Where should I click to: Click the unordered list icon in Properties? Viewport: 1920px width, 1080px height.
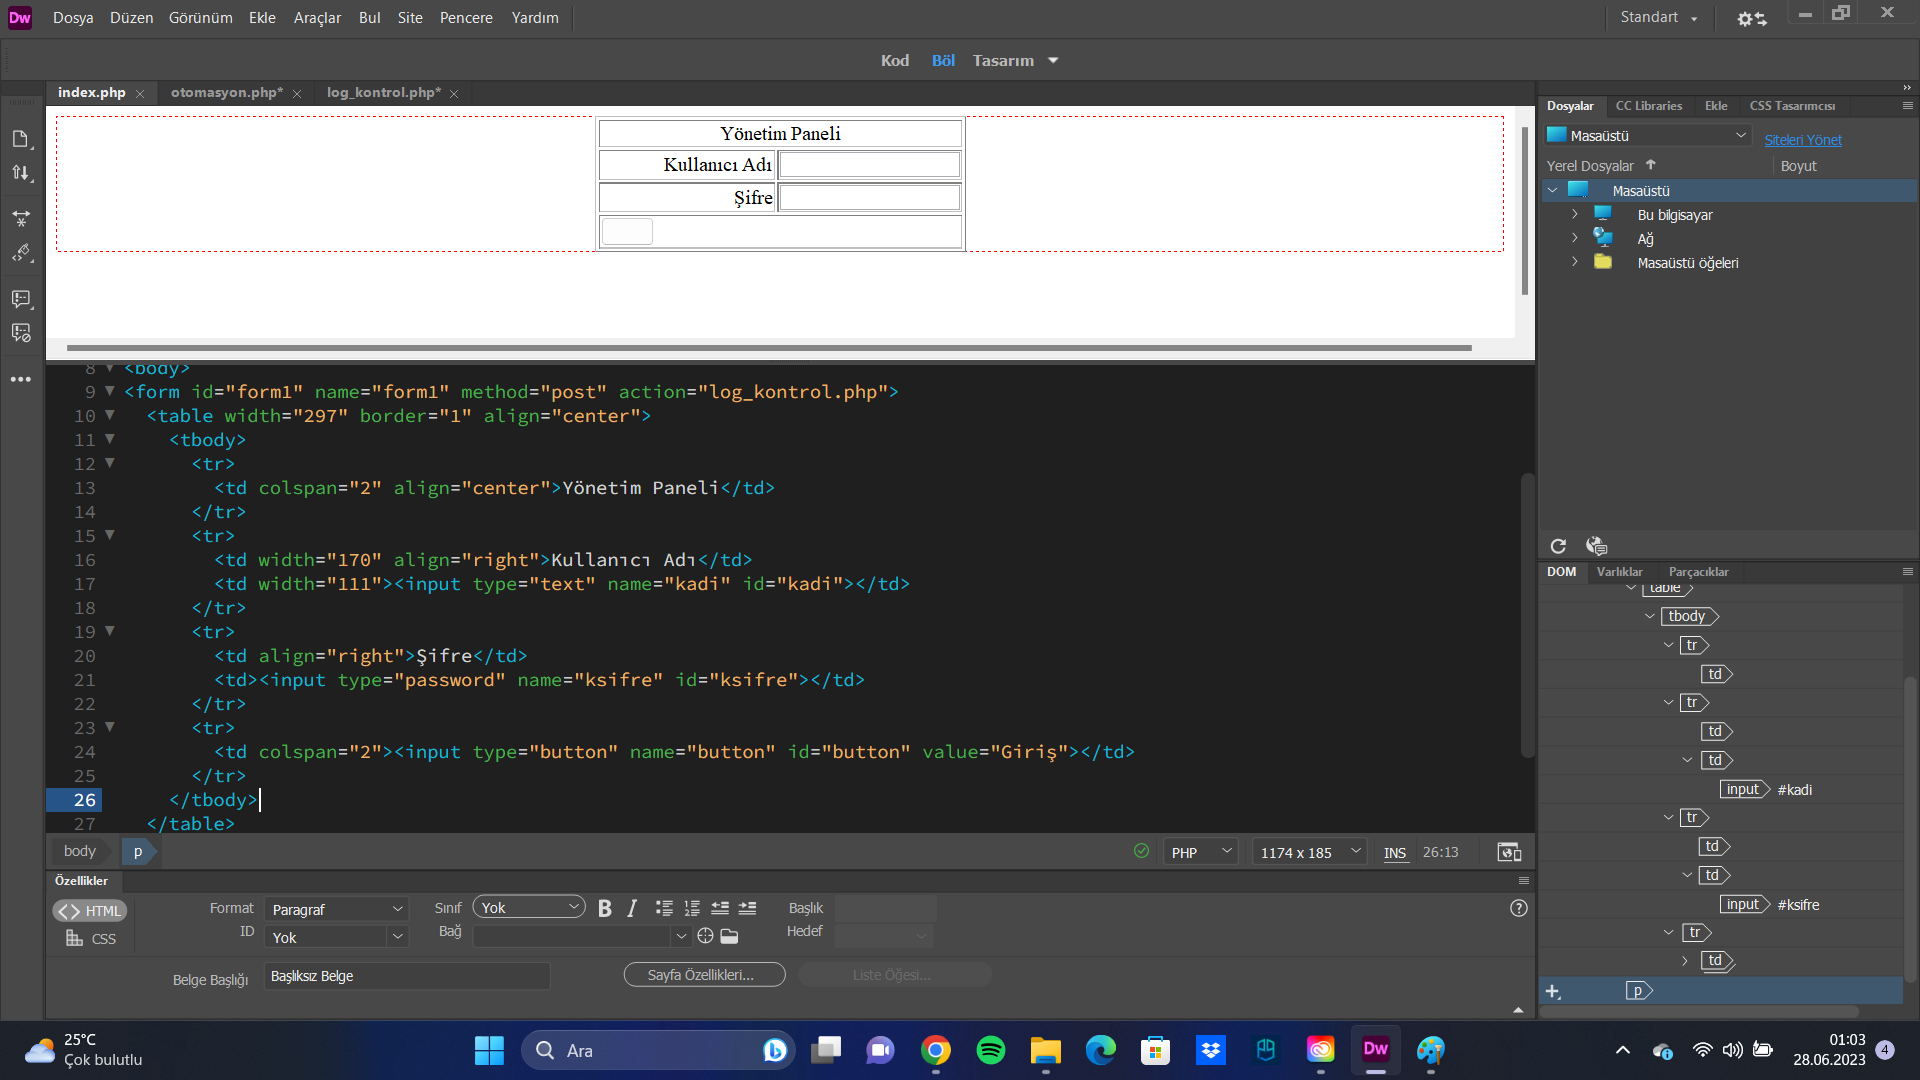664,908
